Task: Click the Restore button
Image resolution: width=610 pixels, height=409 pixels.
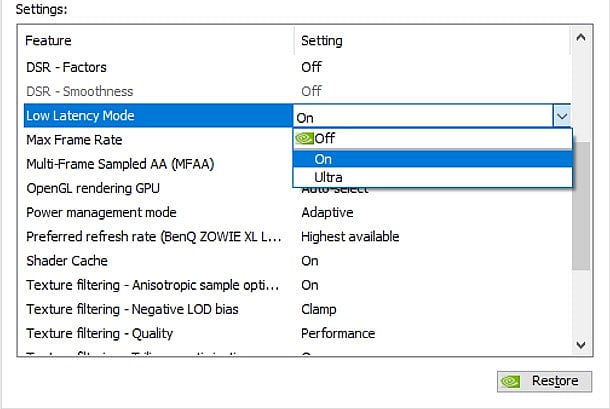Action: point(544,381)
